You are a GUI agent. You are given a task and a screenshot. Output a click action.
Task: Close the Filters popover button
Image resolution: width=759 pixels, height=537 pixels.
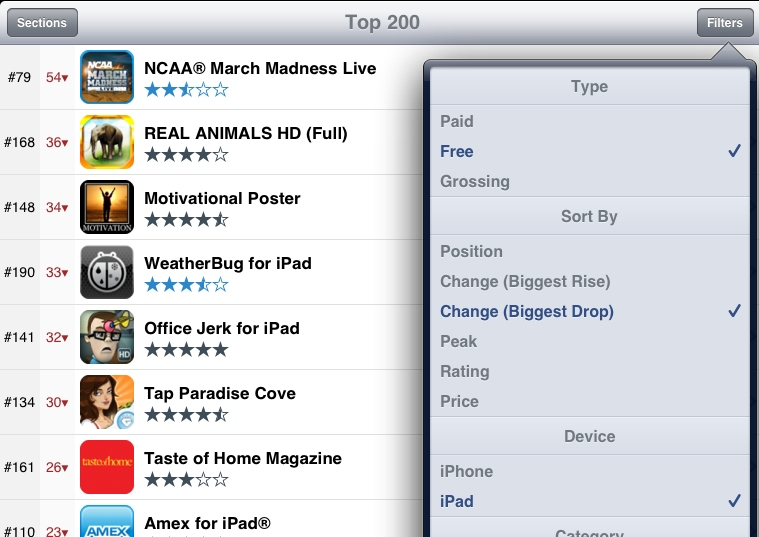(x=725, y=22)
